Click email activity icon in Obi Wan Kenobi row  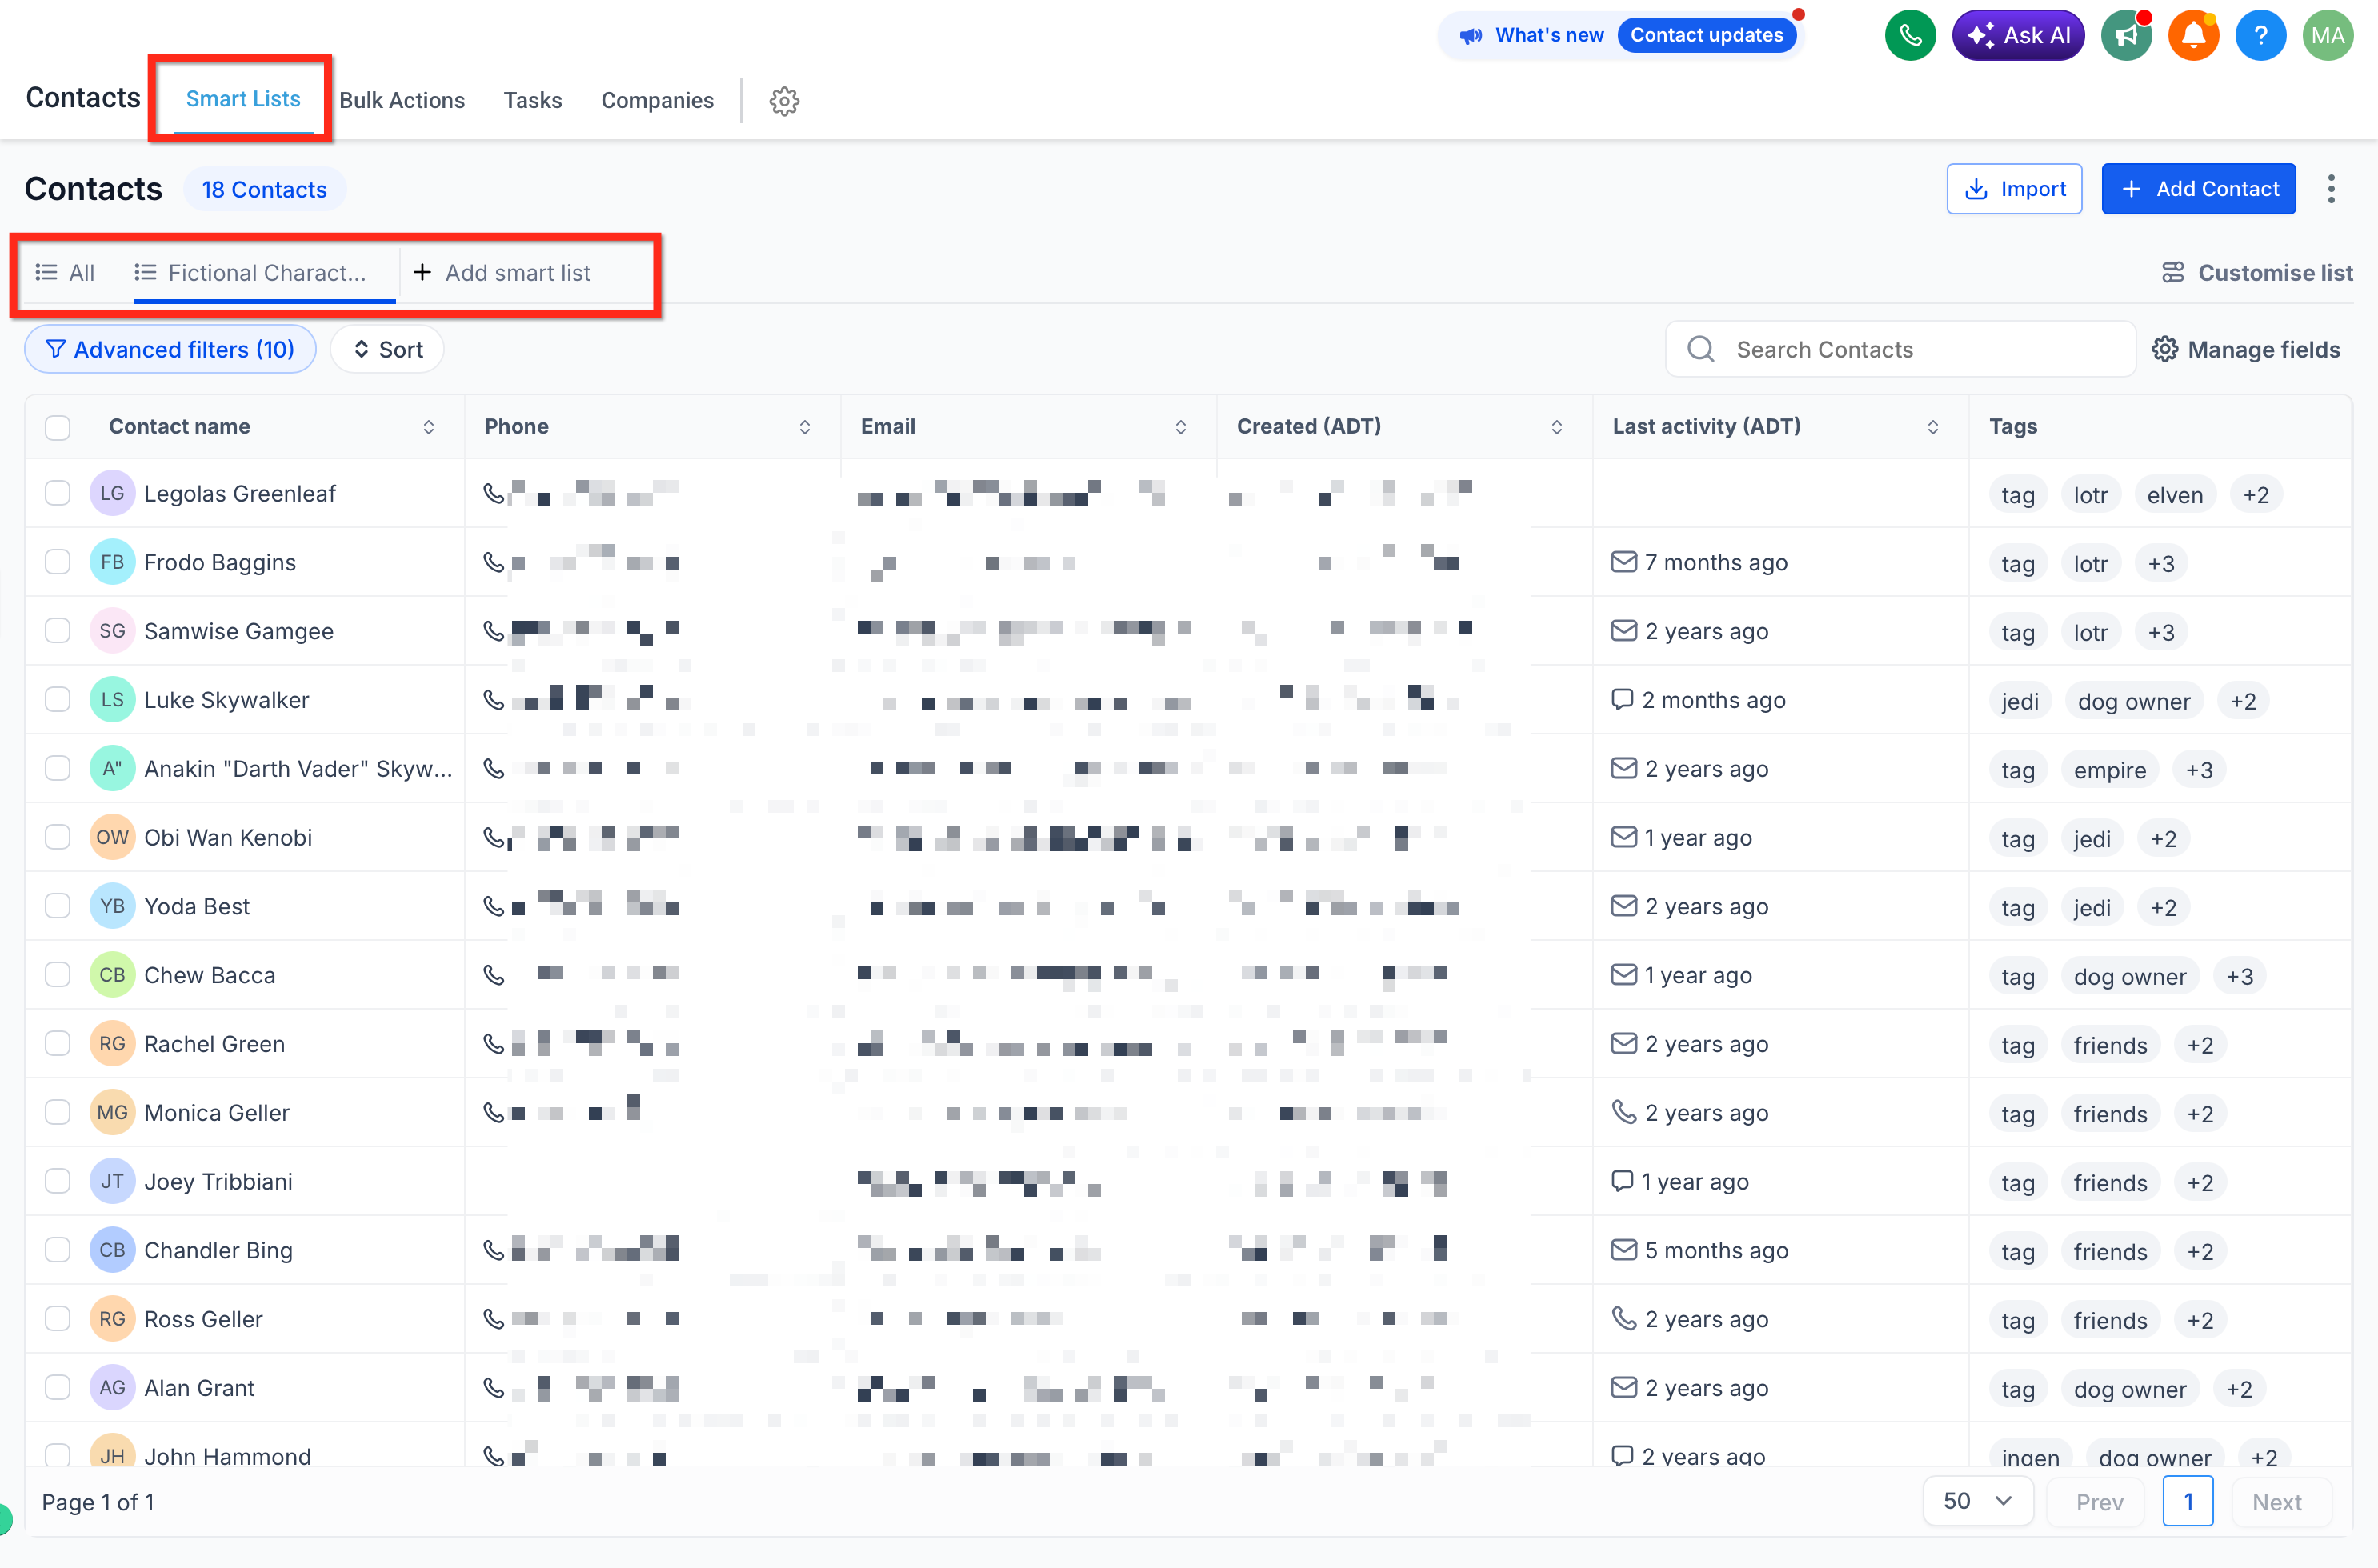(1624, 837)
